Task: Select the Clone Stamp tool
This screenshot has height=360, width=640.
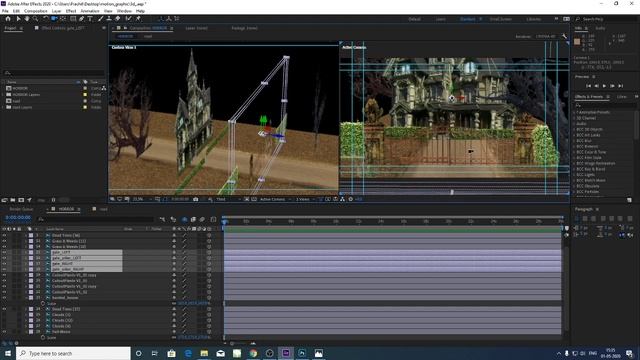Action: 109,19
